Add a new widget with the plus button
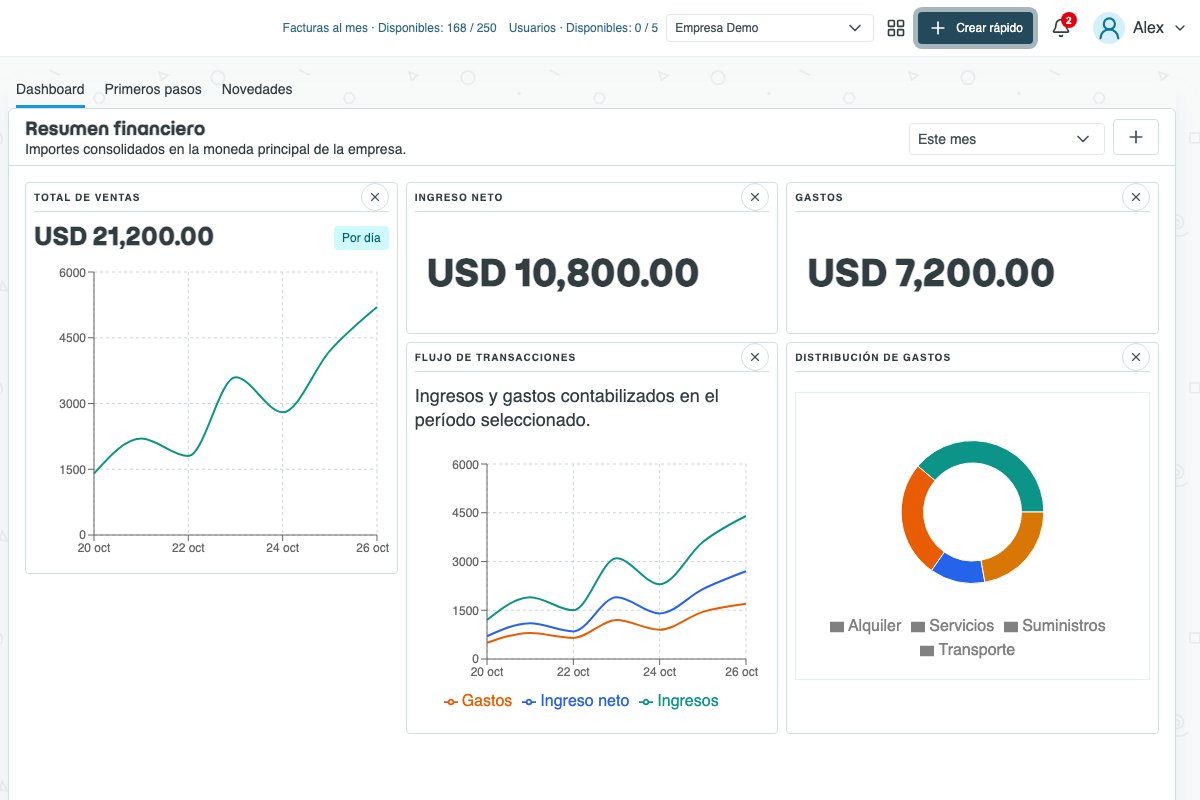Screen dimensions: 1200x800 pyautogui.click(x=1136, y=138)
